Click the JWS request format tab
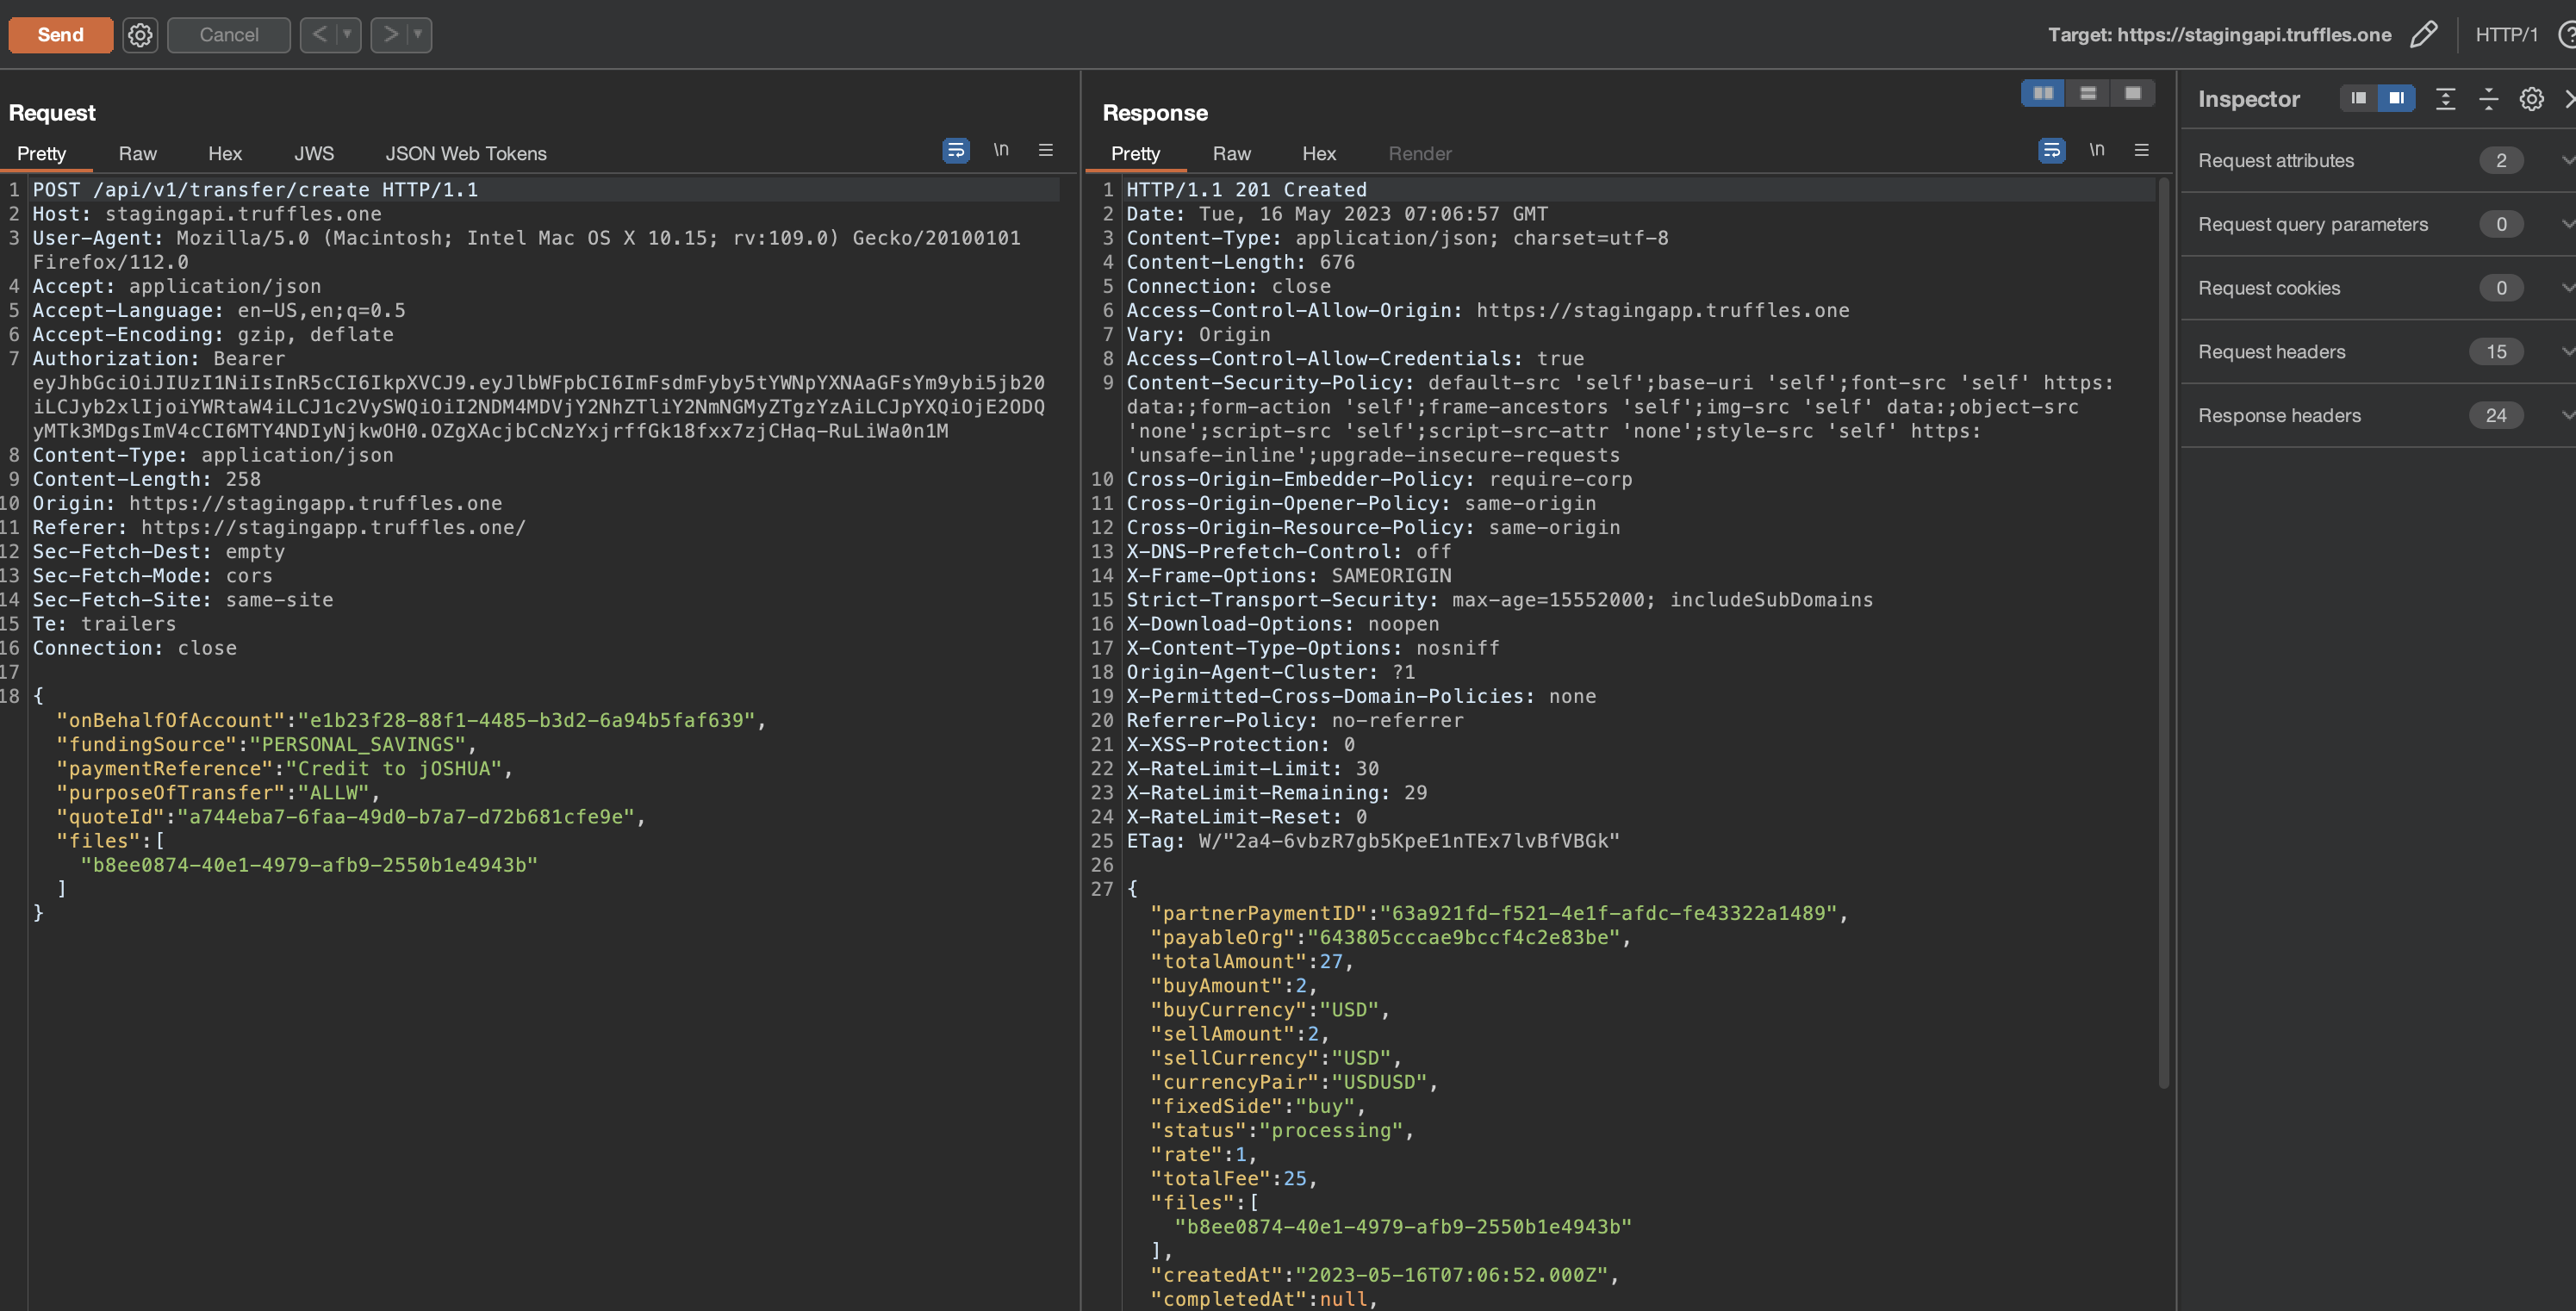The width and height of the screenshot is (2576, 1311). click(x=313, y=152)
